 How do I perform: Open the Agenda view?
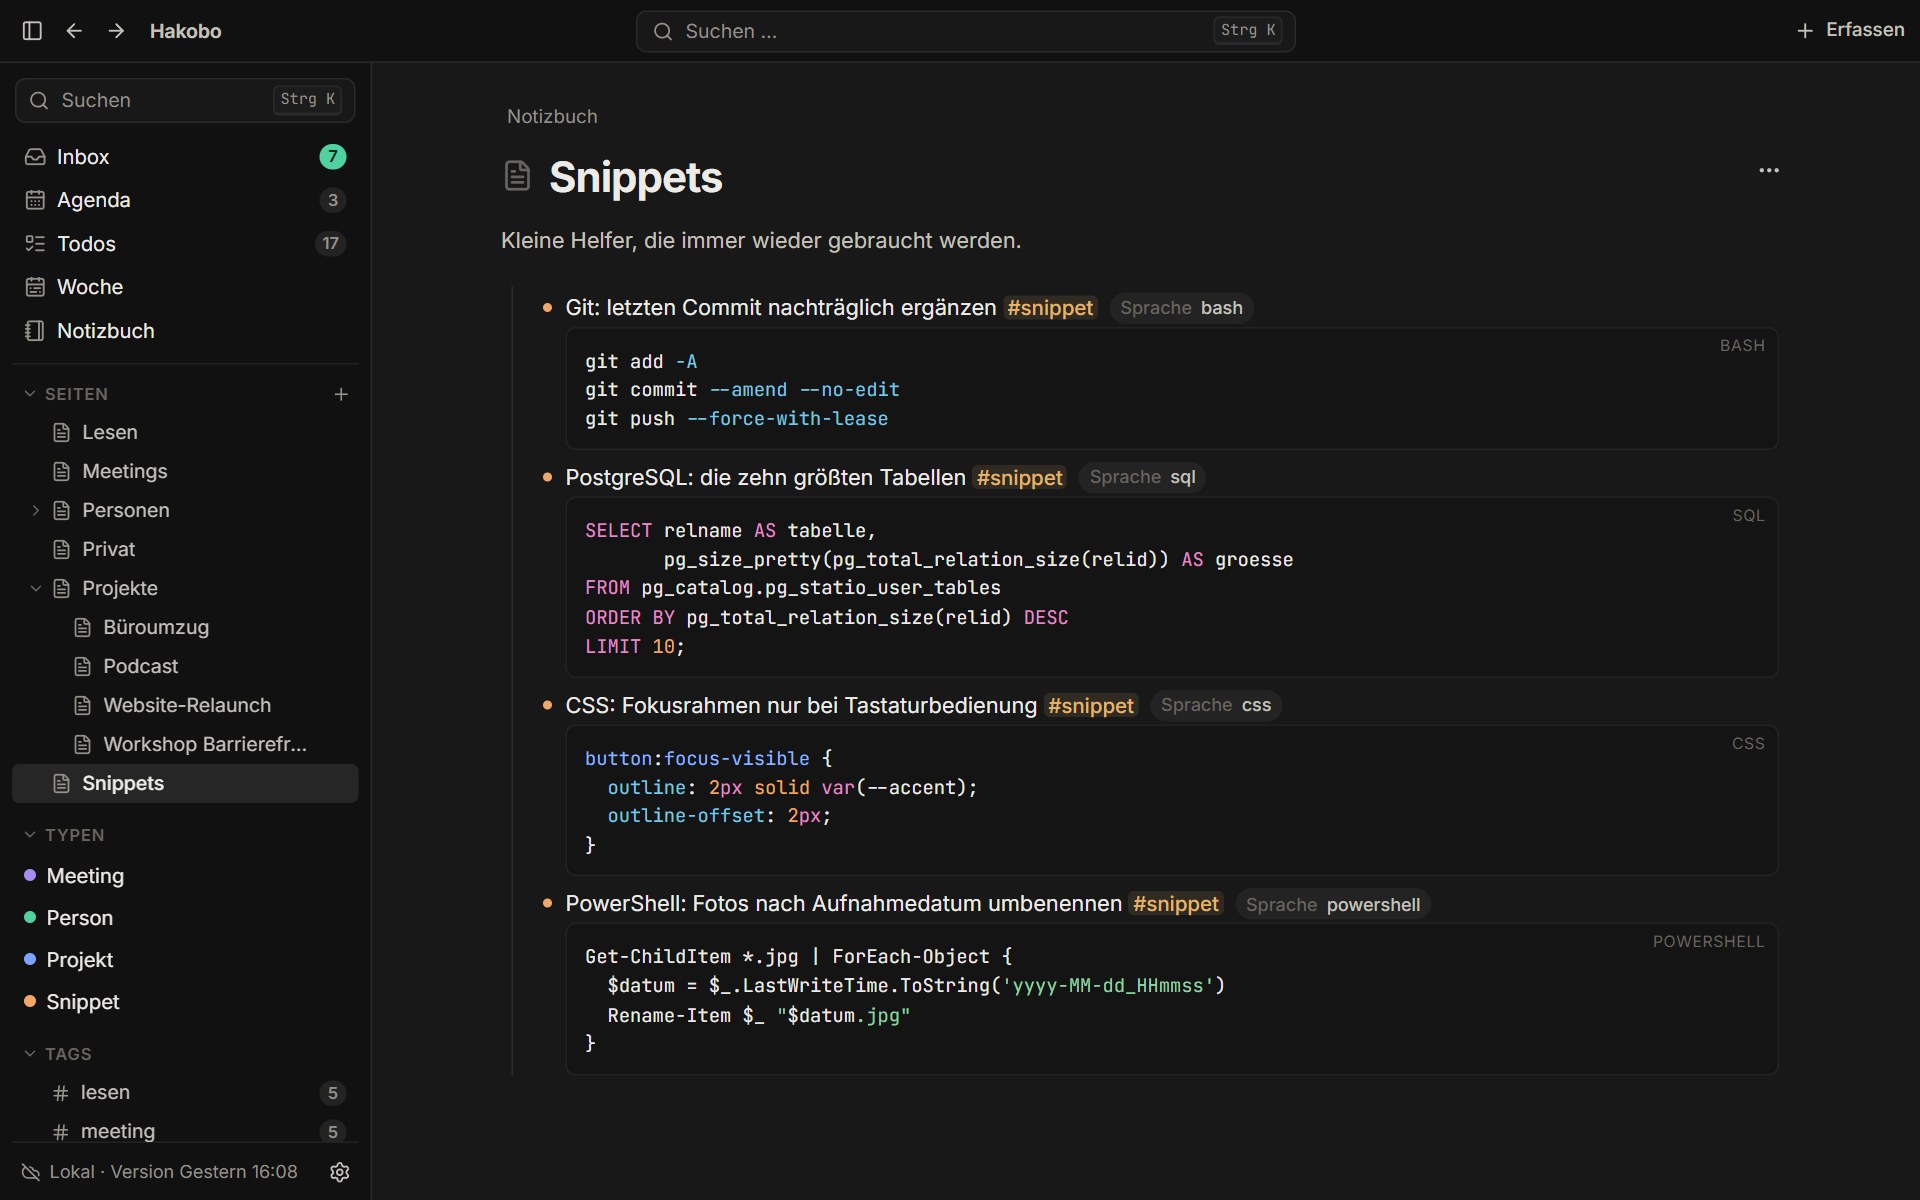(185, 200)
